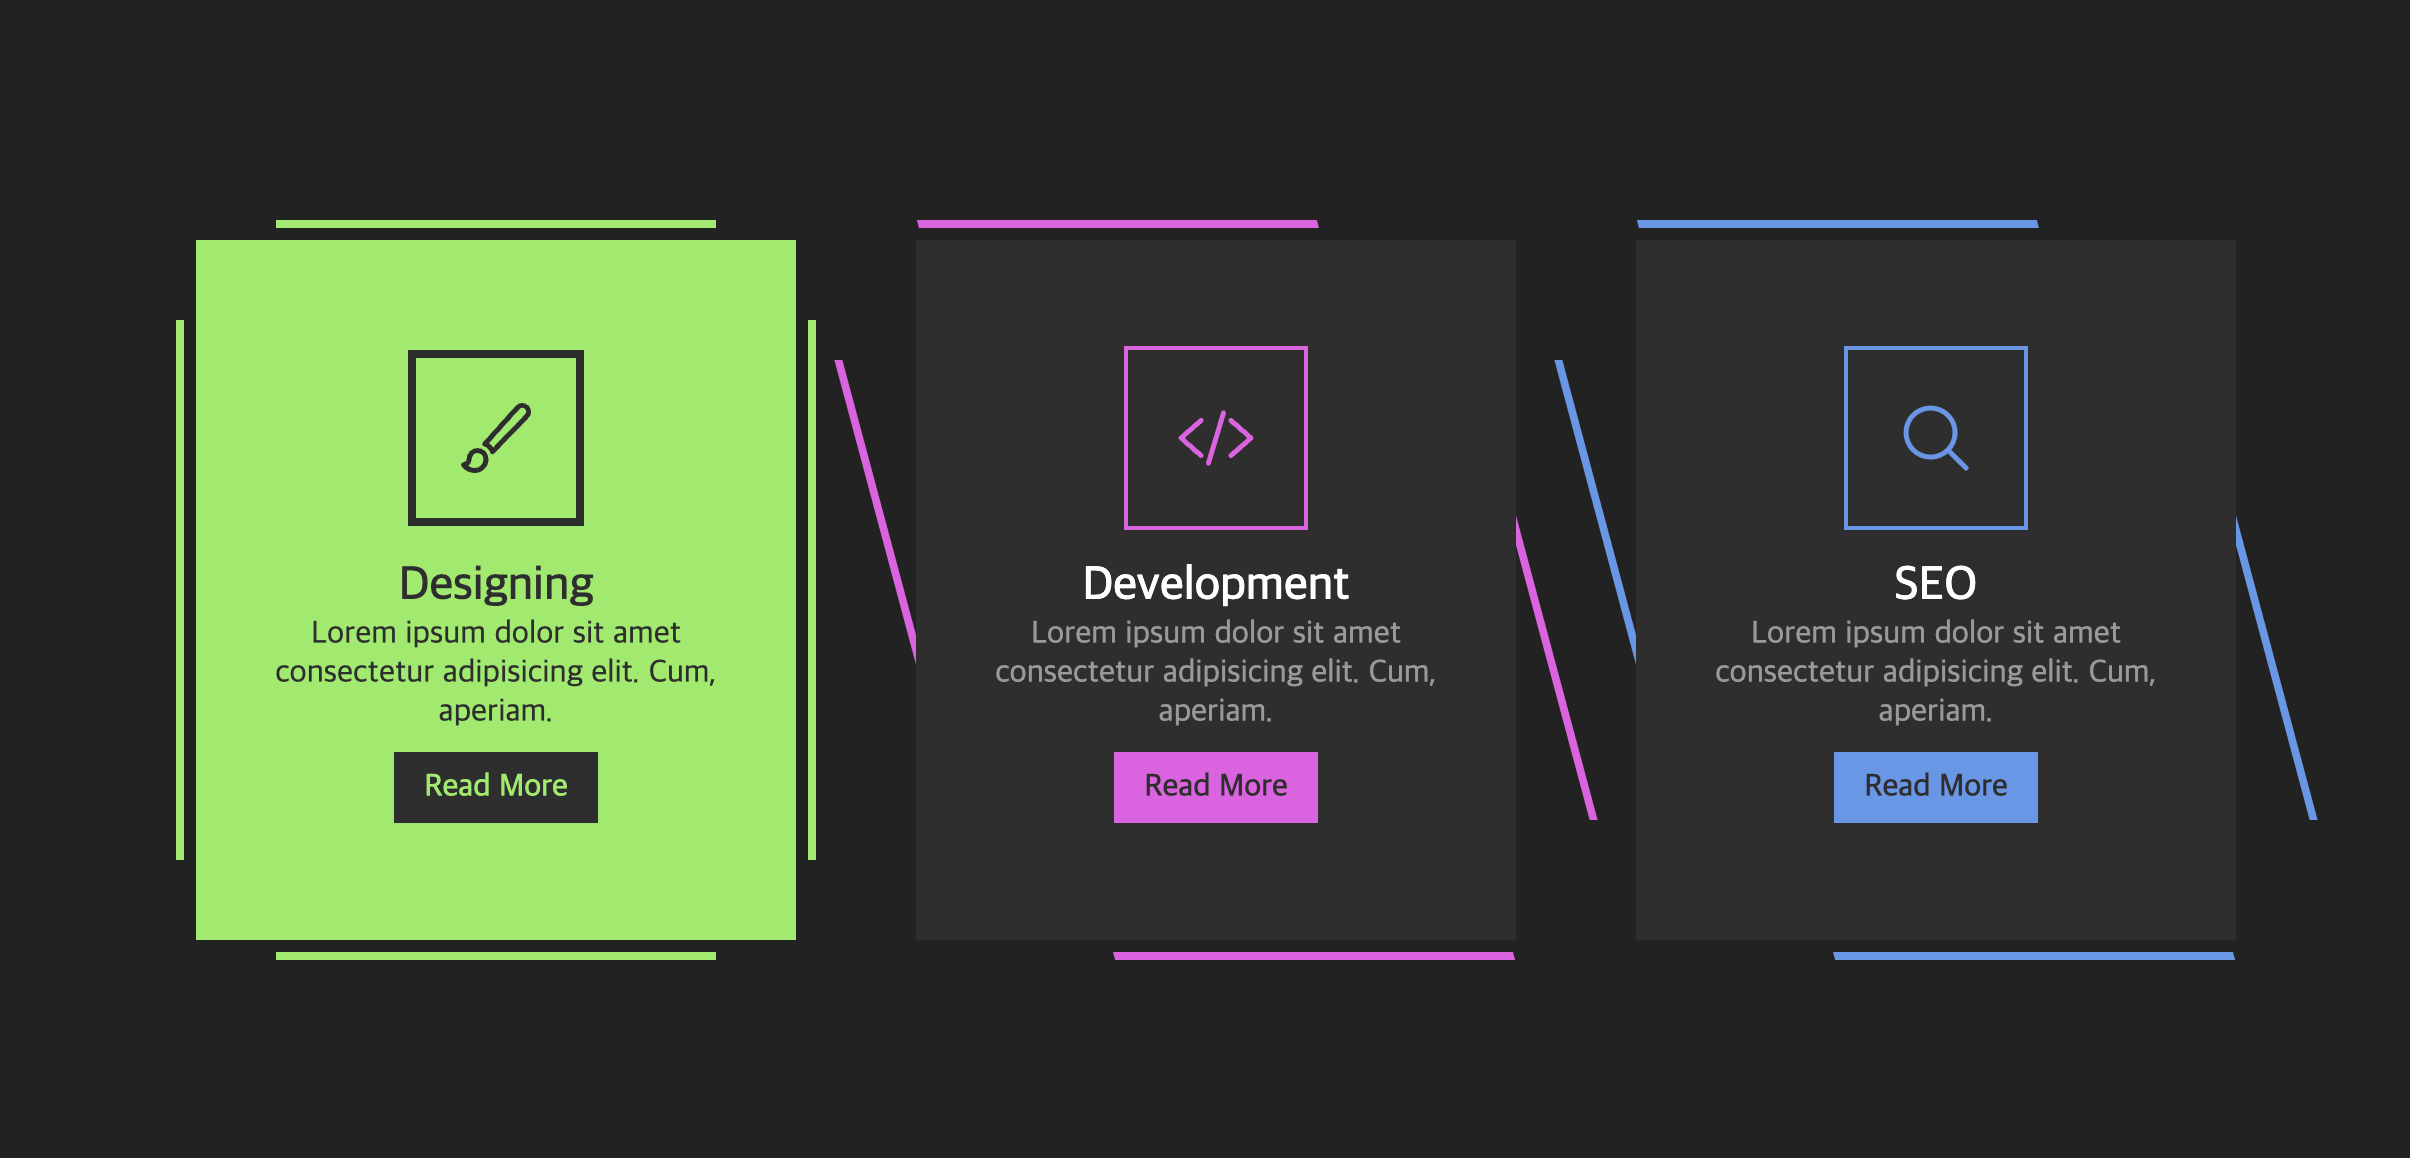Viewport: 2410px width, 1158px height.
Task: Select the SEO card heading
Action: tap(1935, 583)
